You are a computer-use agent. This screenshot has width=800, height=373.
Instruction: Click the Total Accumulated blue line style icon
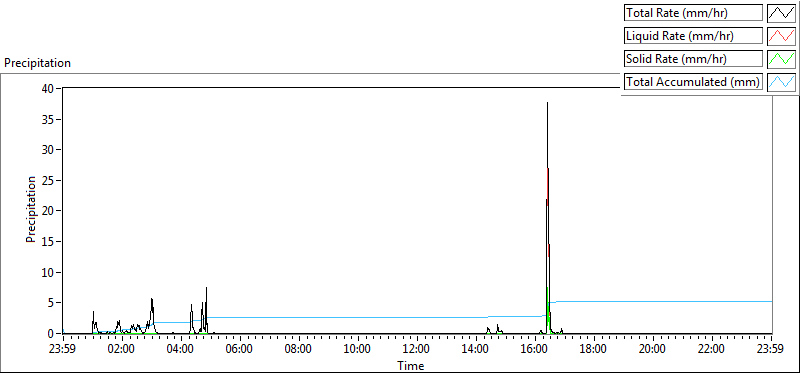pos(782,82)
